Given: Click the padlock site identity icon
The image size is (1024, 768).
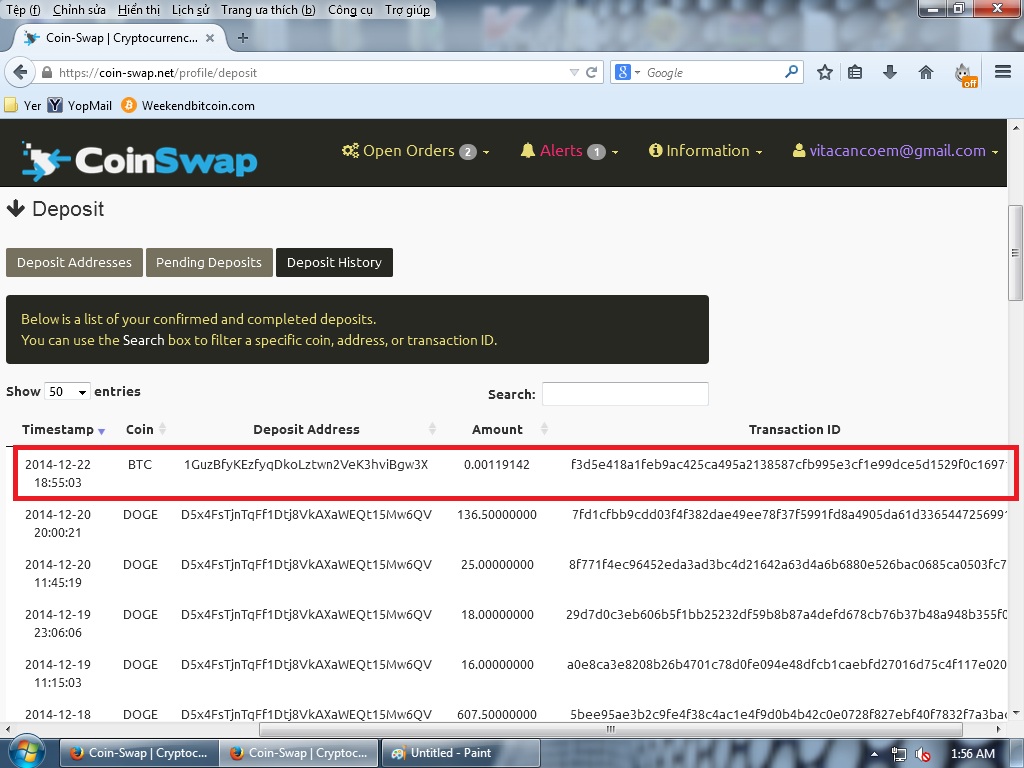Looking at the screenshot, I should click(47, 72).
